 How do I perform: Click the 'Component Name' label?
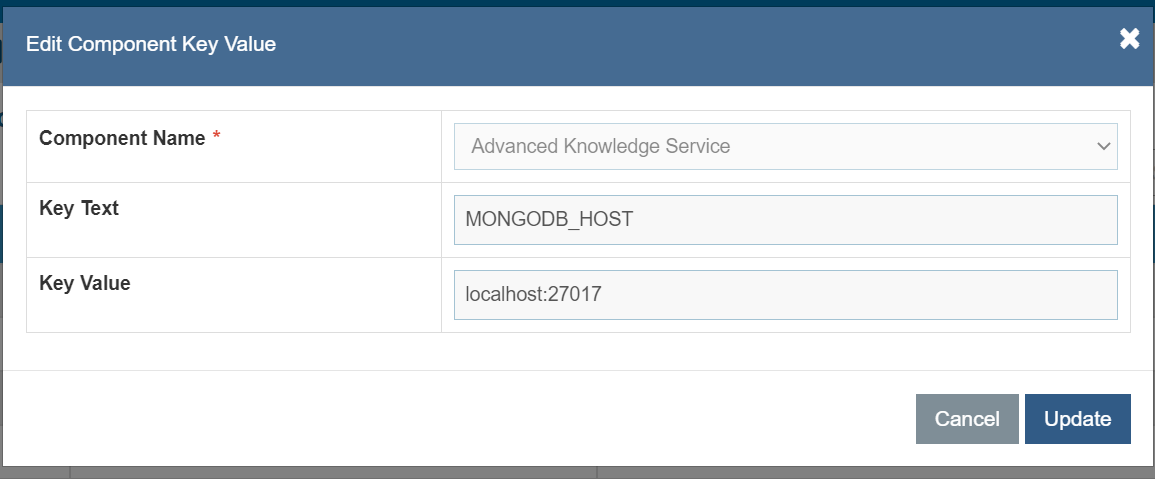pyautogui.click(x=122, y=139)
